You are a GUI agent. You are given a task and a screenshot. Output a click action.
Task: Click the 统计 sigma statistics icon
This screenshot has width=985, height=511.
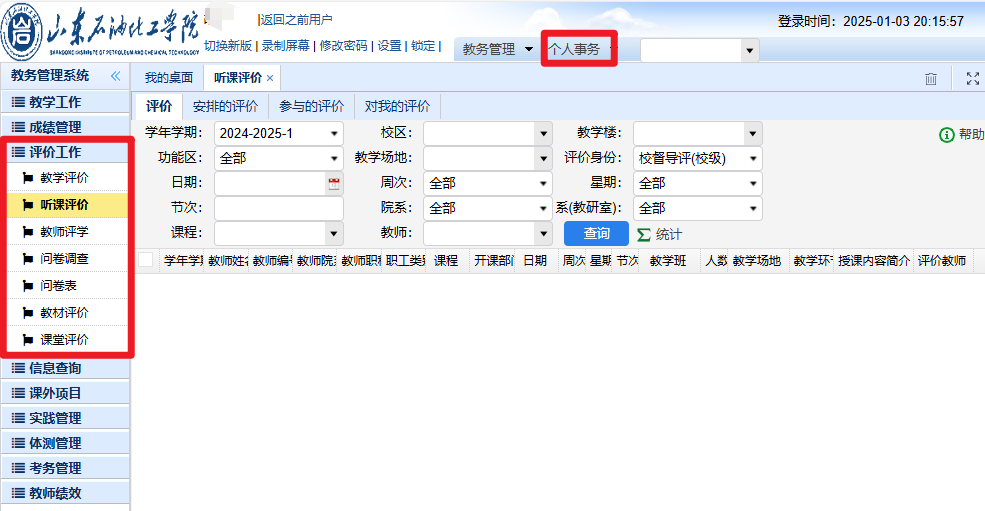click(644, 234)
